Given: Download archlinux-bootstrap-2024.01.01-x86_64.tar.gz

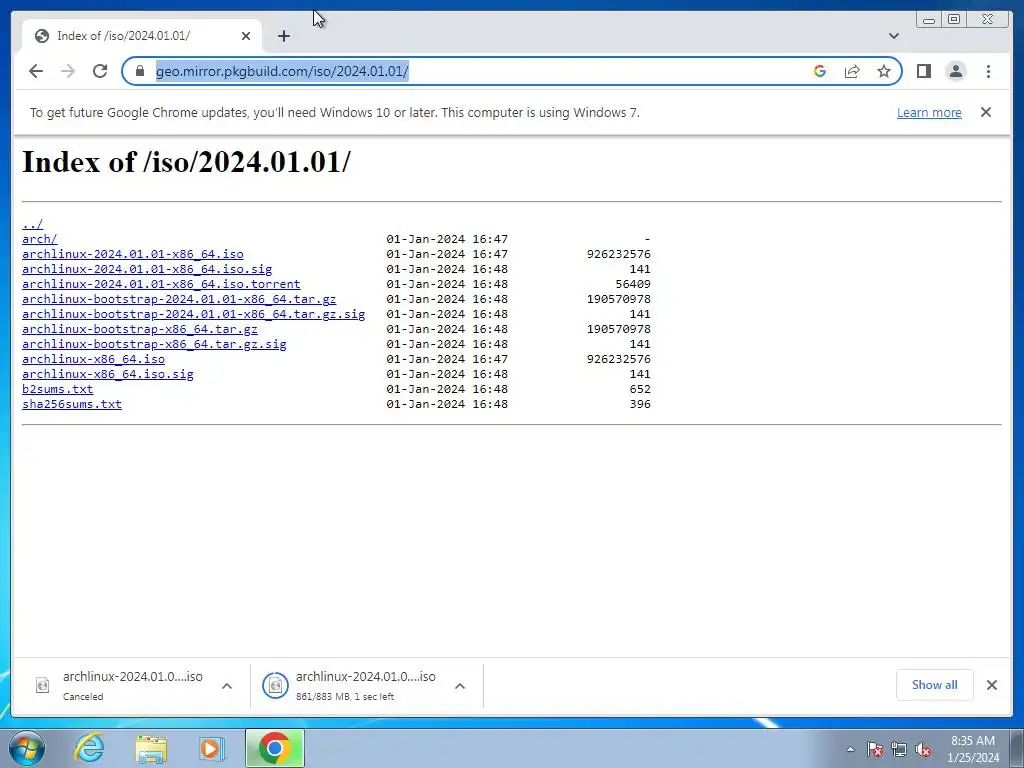Looking at the screenshot, I should click(179, 299).
